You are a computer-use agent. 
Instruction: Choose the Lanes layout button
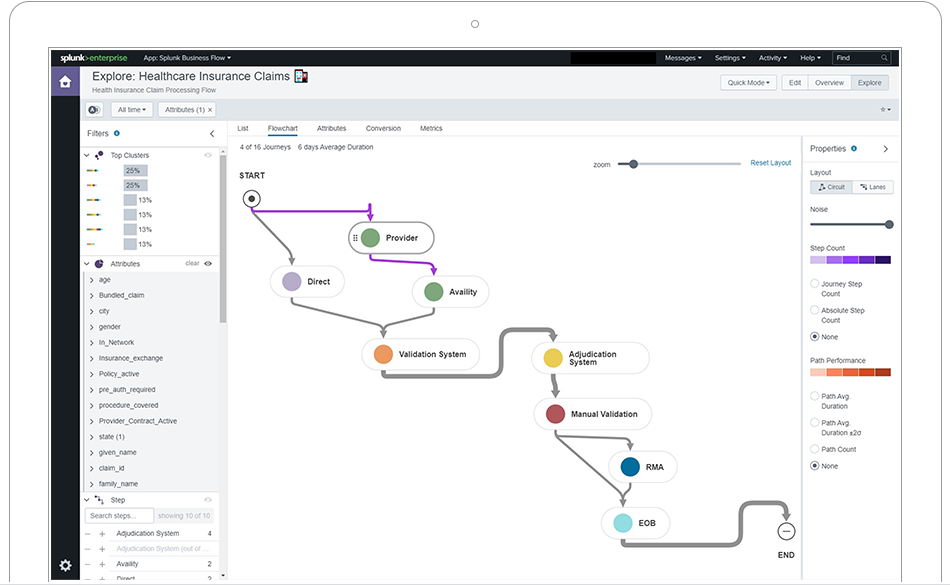coord(873,187)
